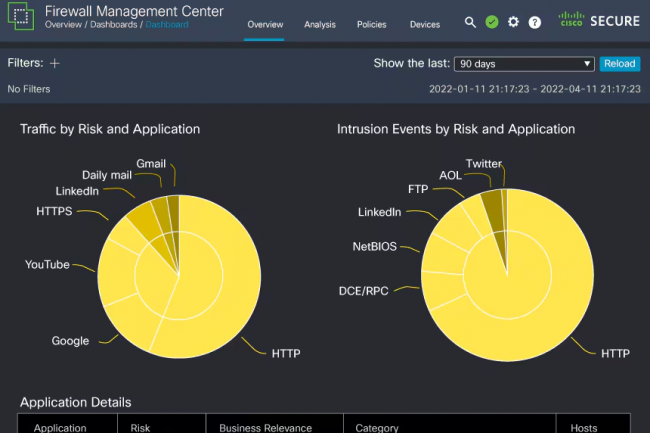The height and width of the screenshot is (433, 650).
Task: Open the Devices menu
Action: tap(425, 24)
